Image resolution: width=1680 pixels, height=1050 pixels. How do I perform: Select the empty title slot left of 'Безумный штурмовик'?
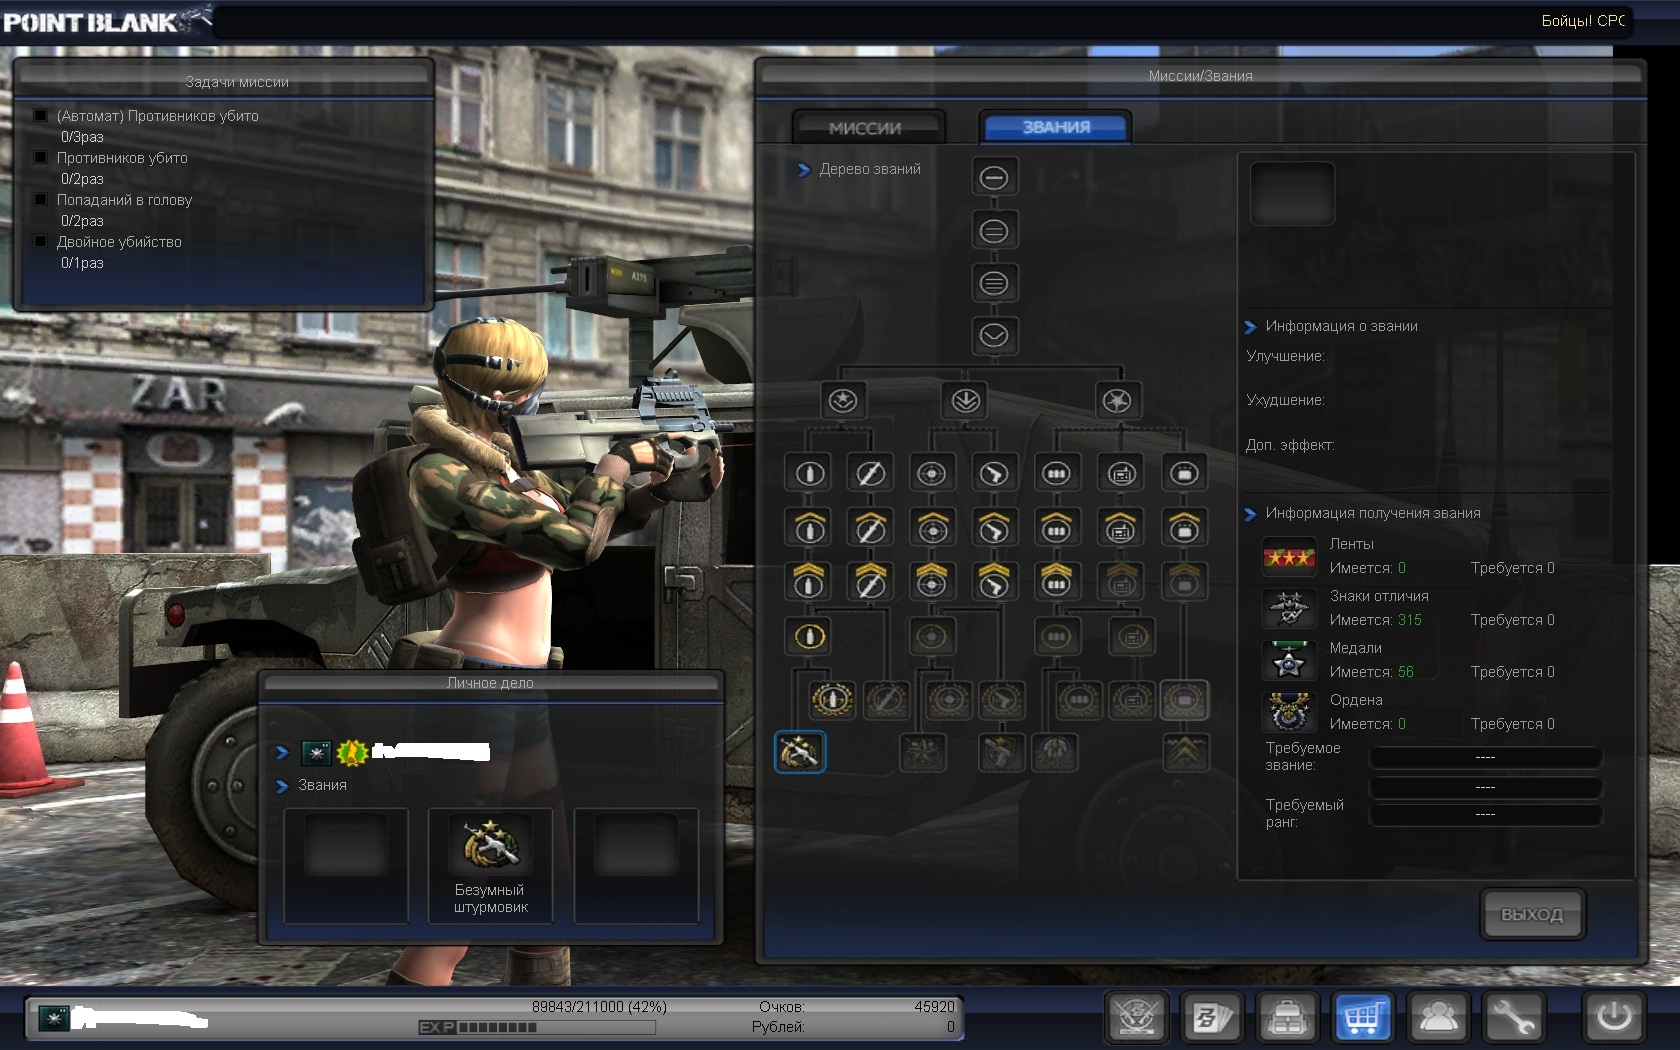click(x=346, y=866)
